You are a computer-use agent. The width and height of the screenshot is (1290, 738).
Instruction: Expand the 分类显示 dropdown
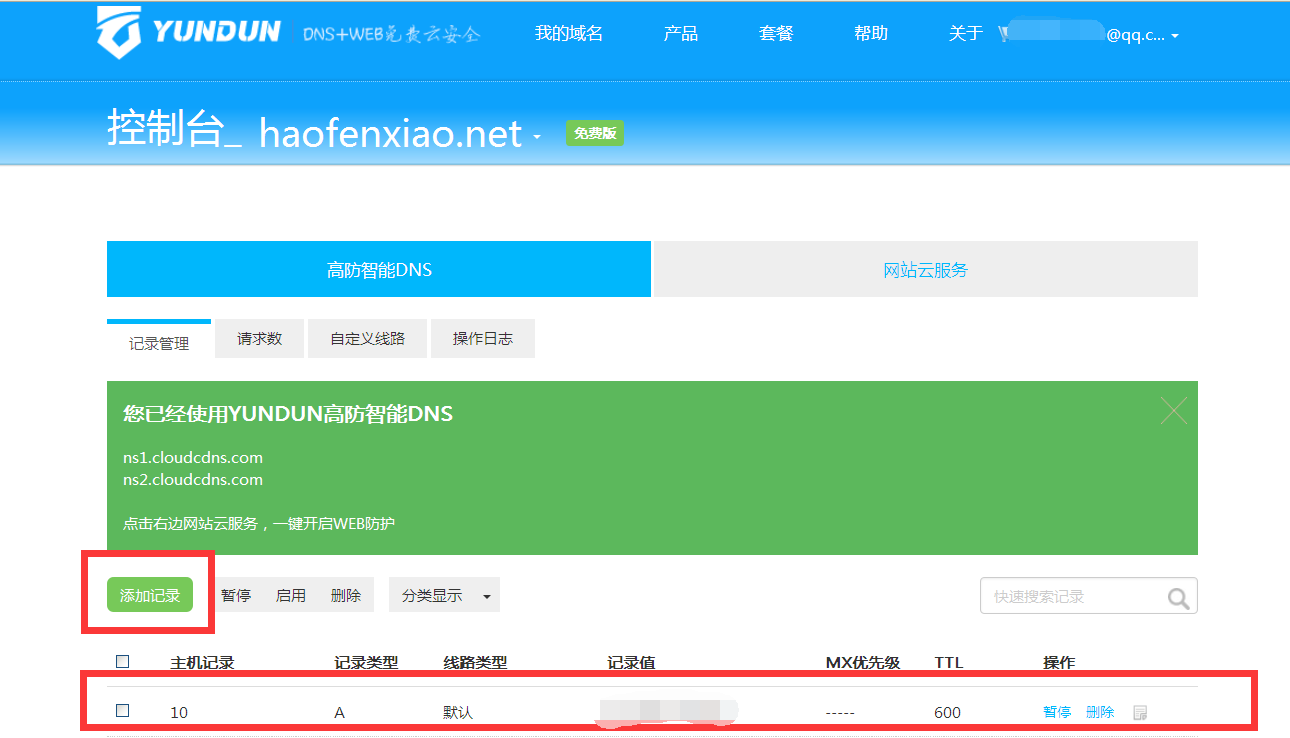[444, 595]
